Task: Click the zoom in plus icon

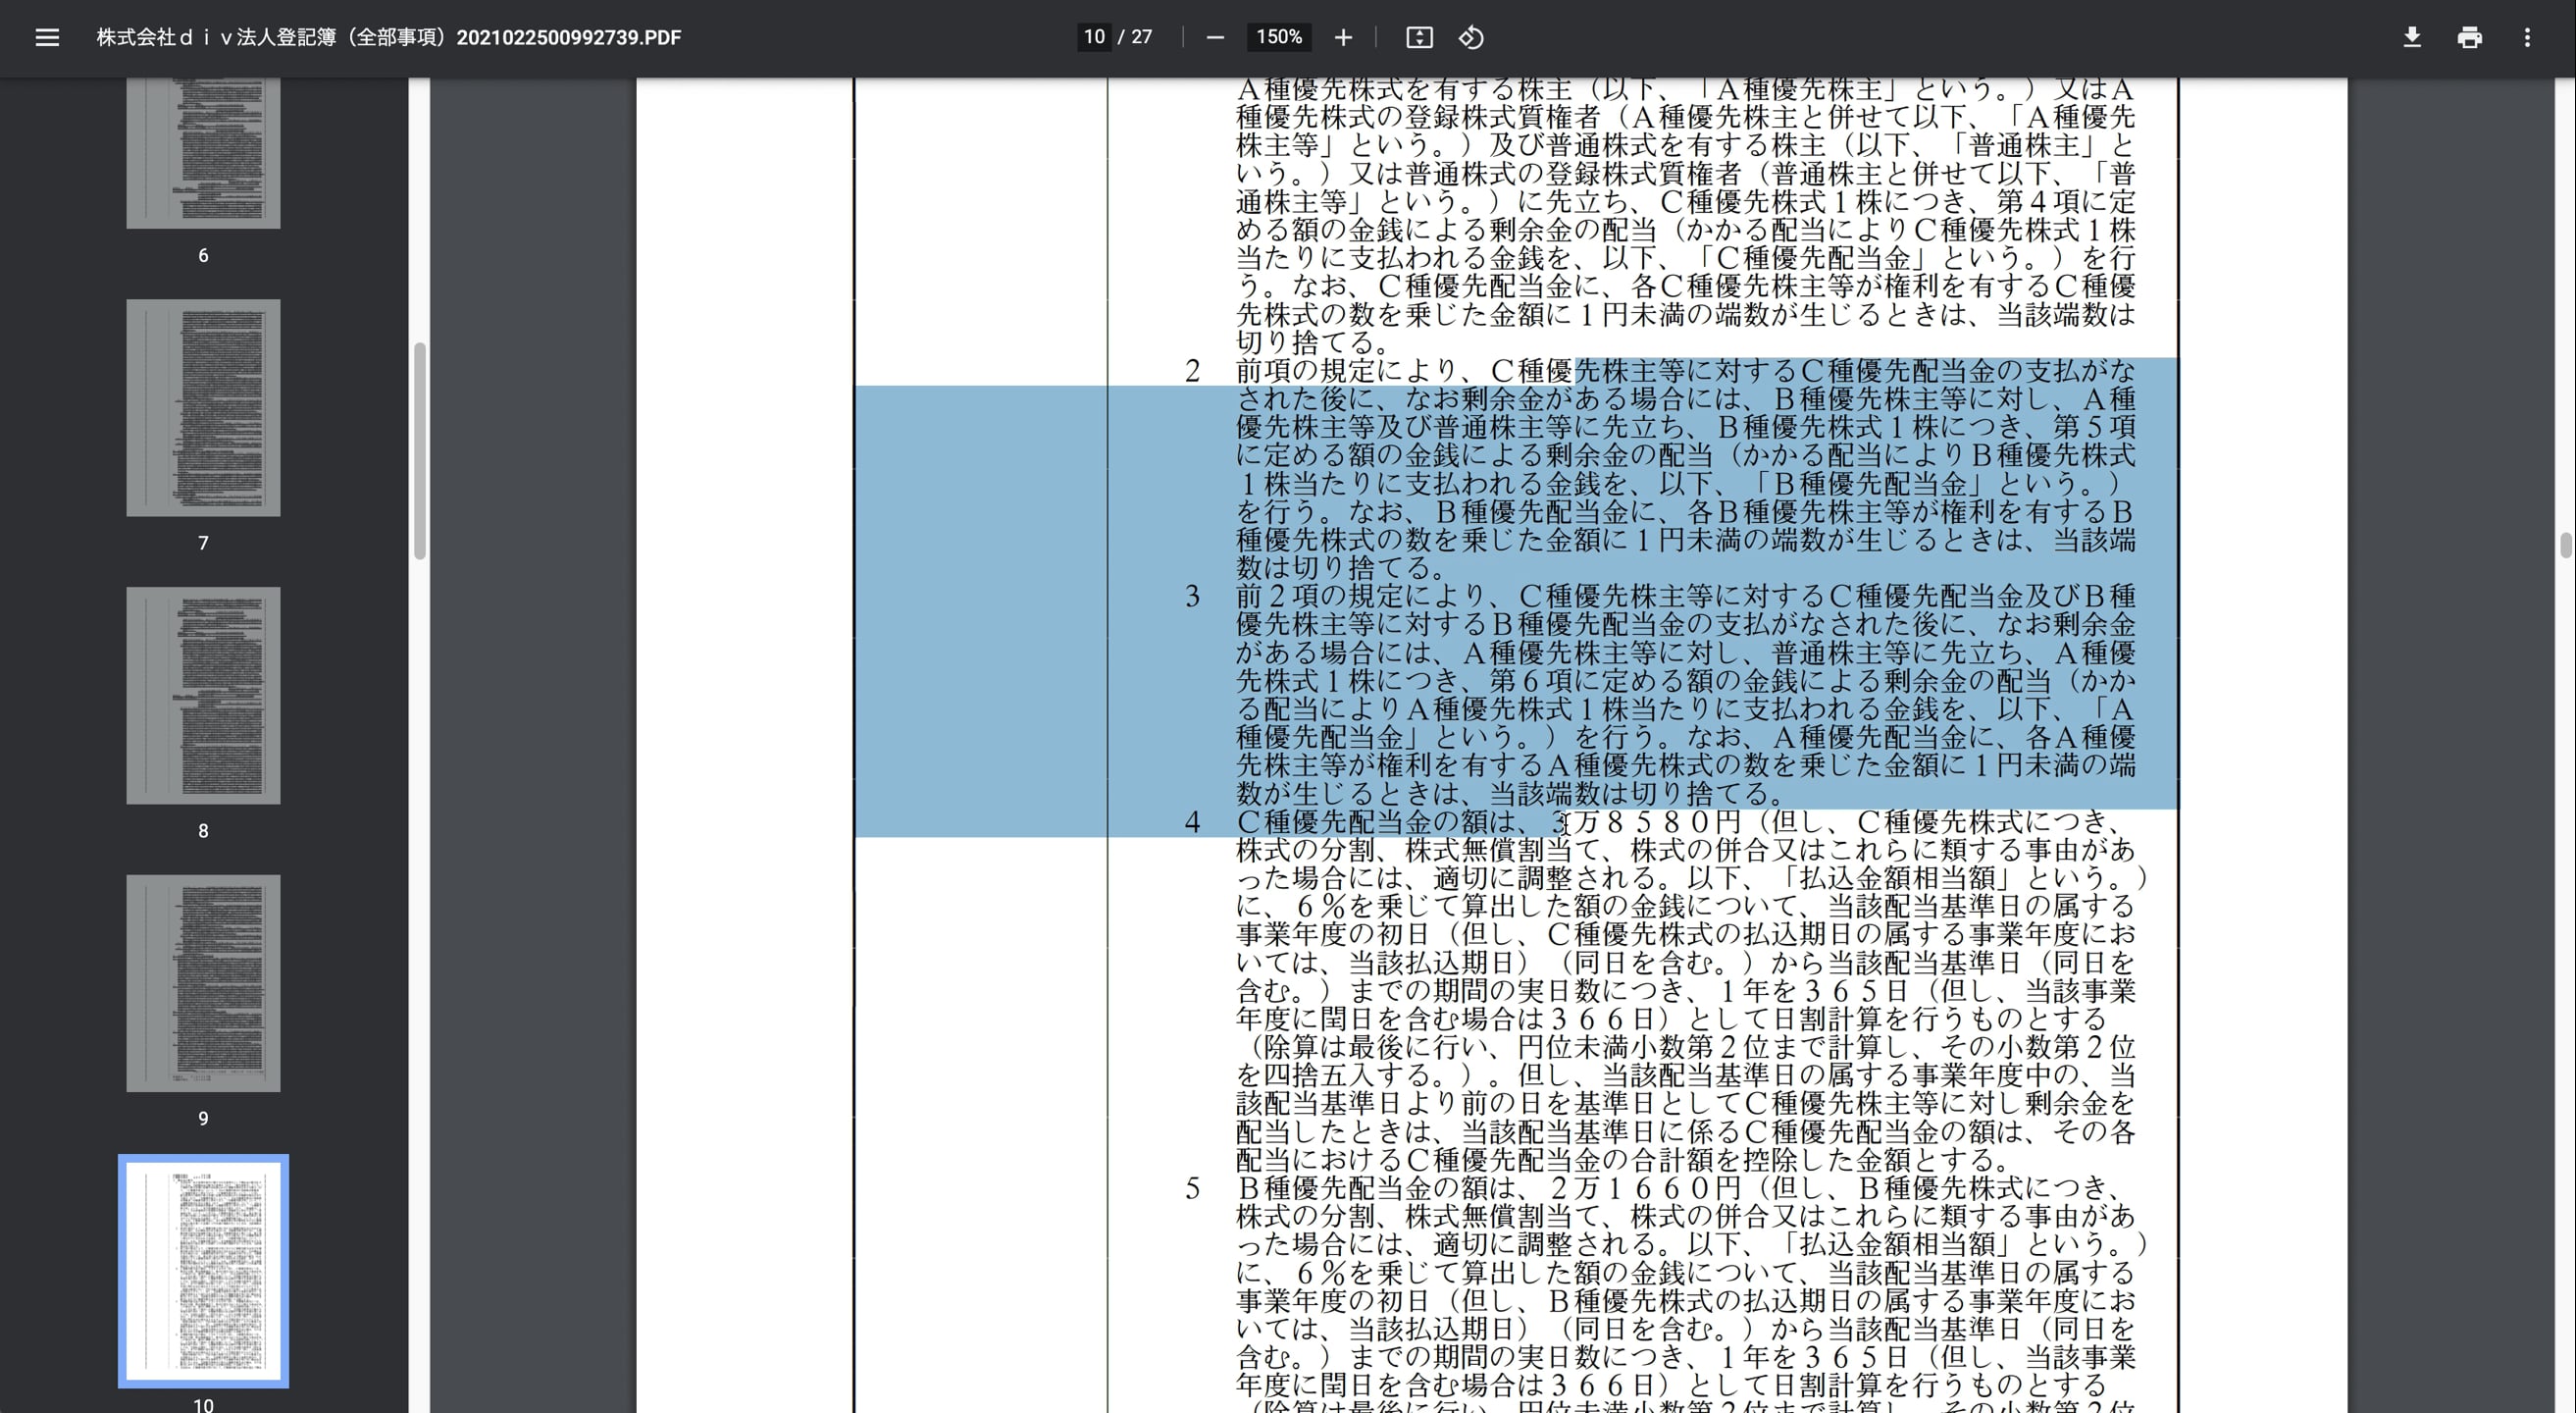Action: tap(1343, 38)
